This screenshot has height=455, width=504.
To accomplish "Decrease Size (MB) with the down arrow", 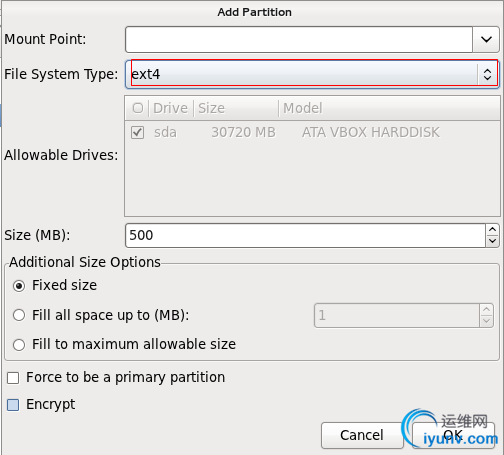I will [x=492, y=241].
